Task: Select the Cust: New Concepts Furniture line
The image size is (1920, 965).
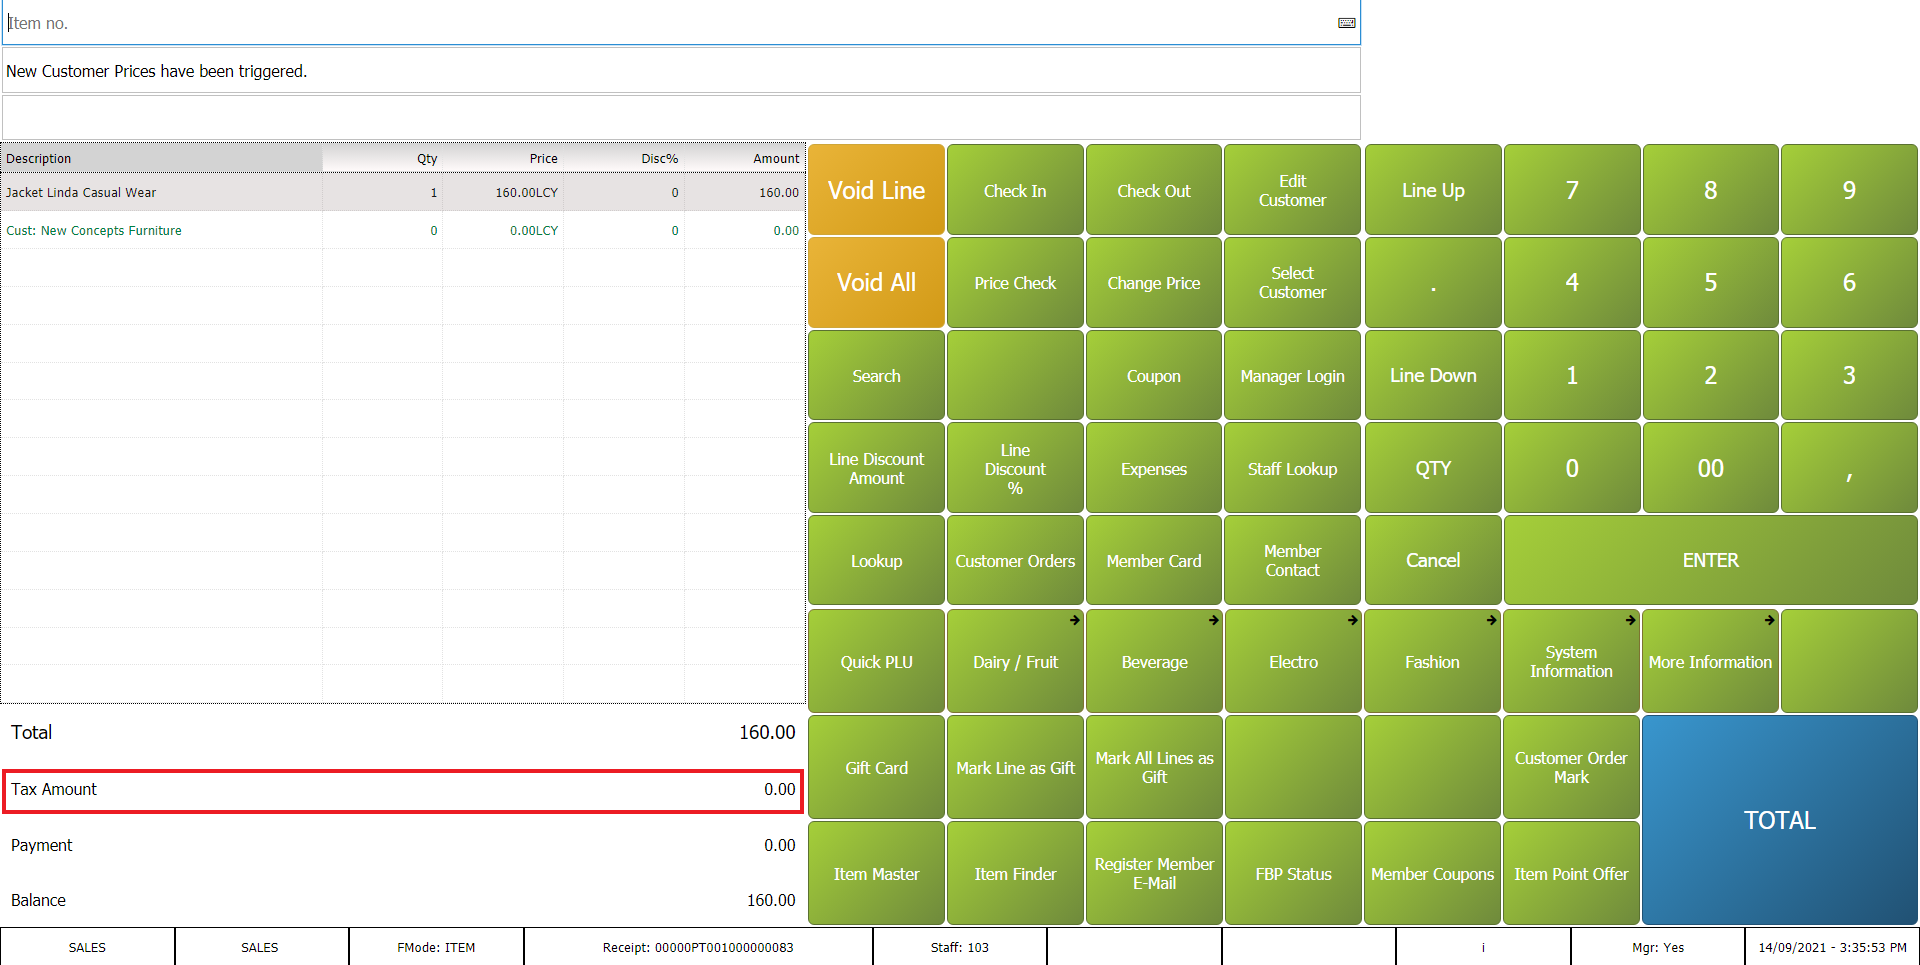Action: [x=160, y=230]
